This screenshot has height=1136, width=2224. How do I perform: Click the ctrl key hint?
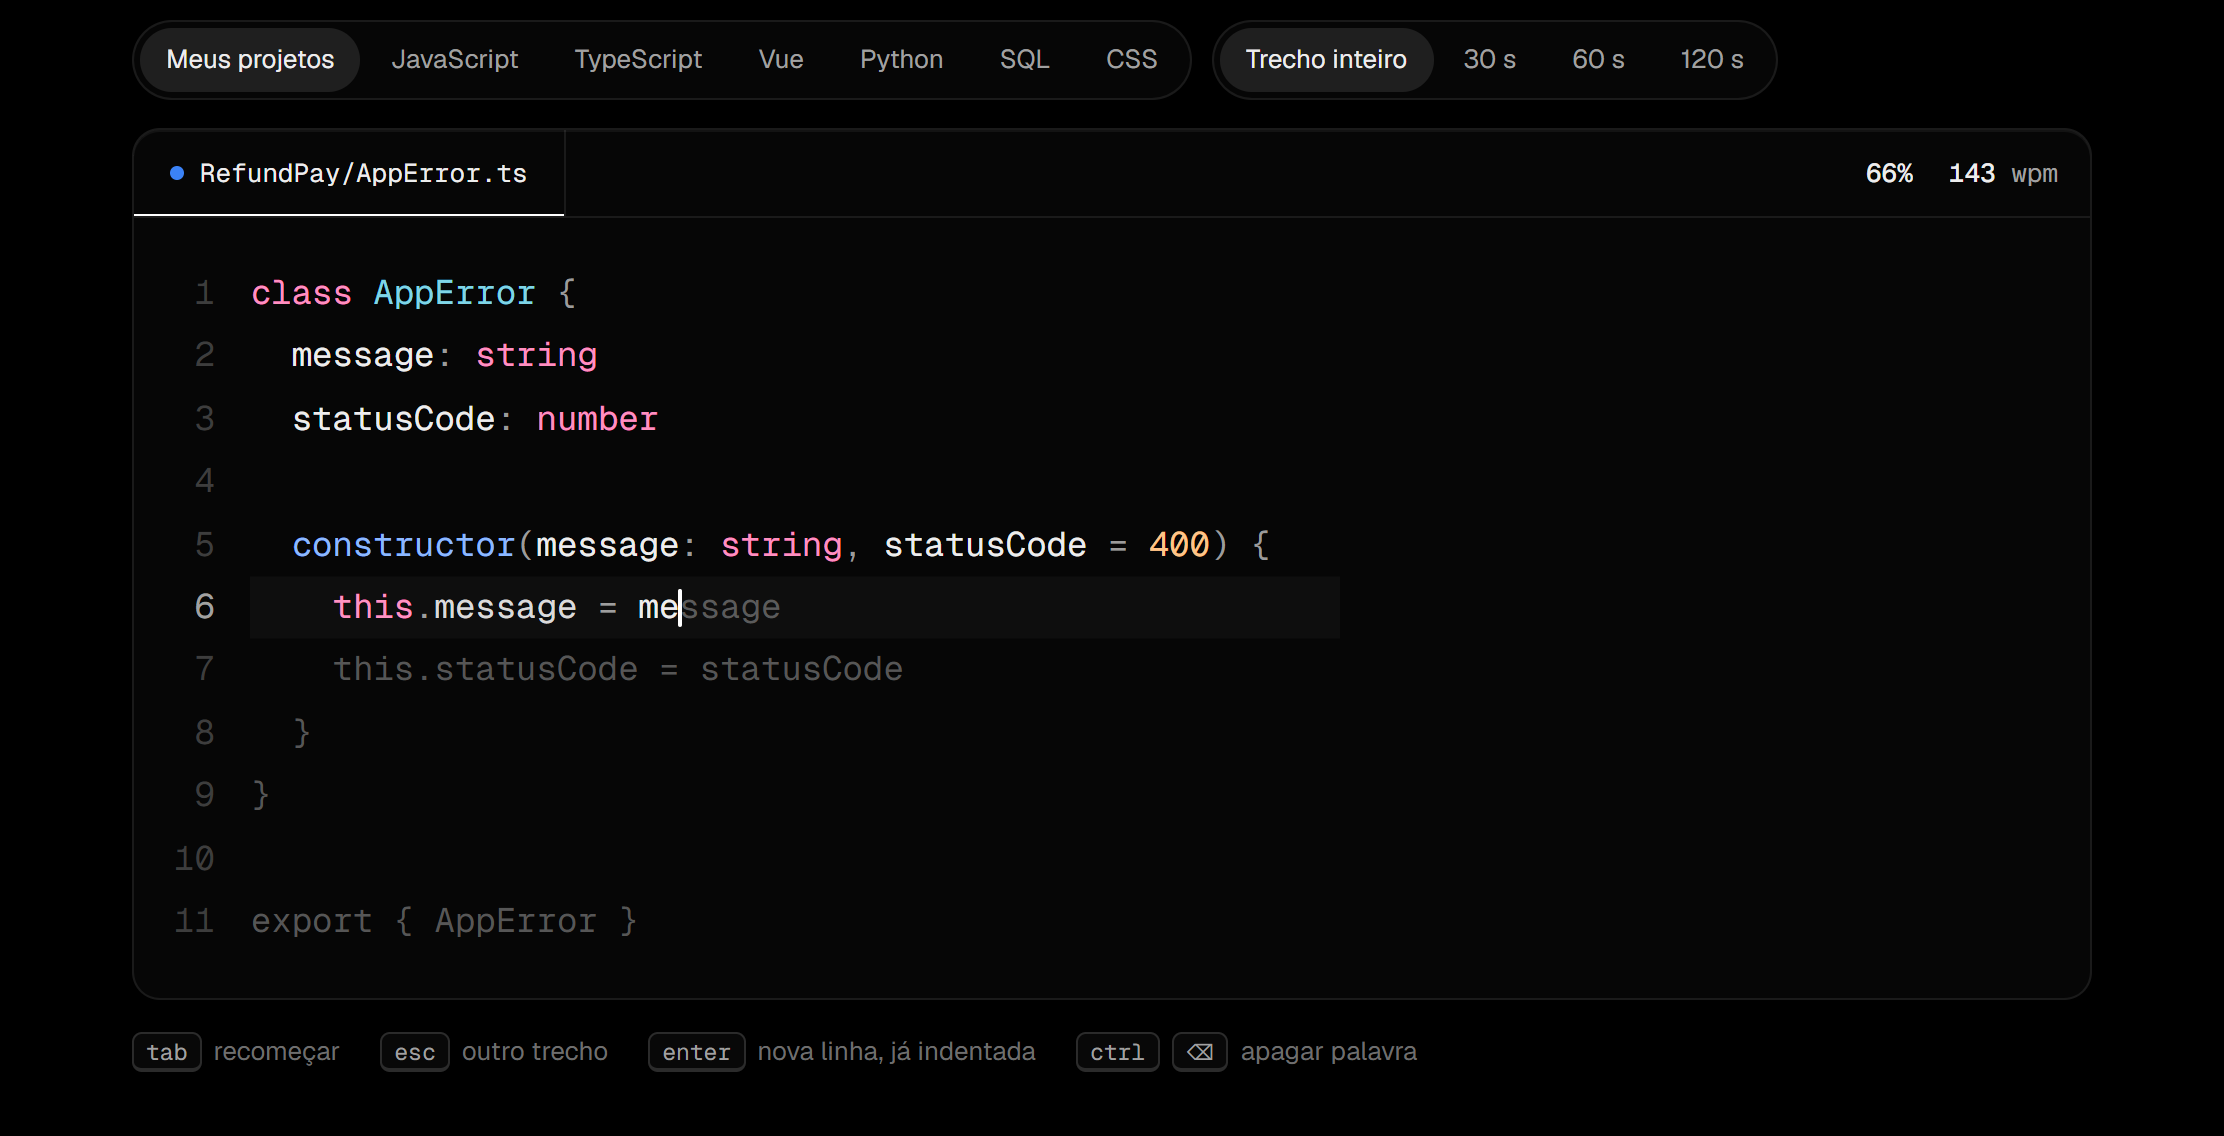pos(1117,1052)
